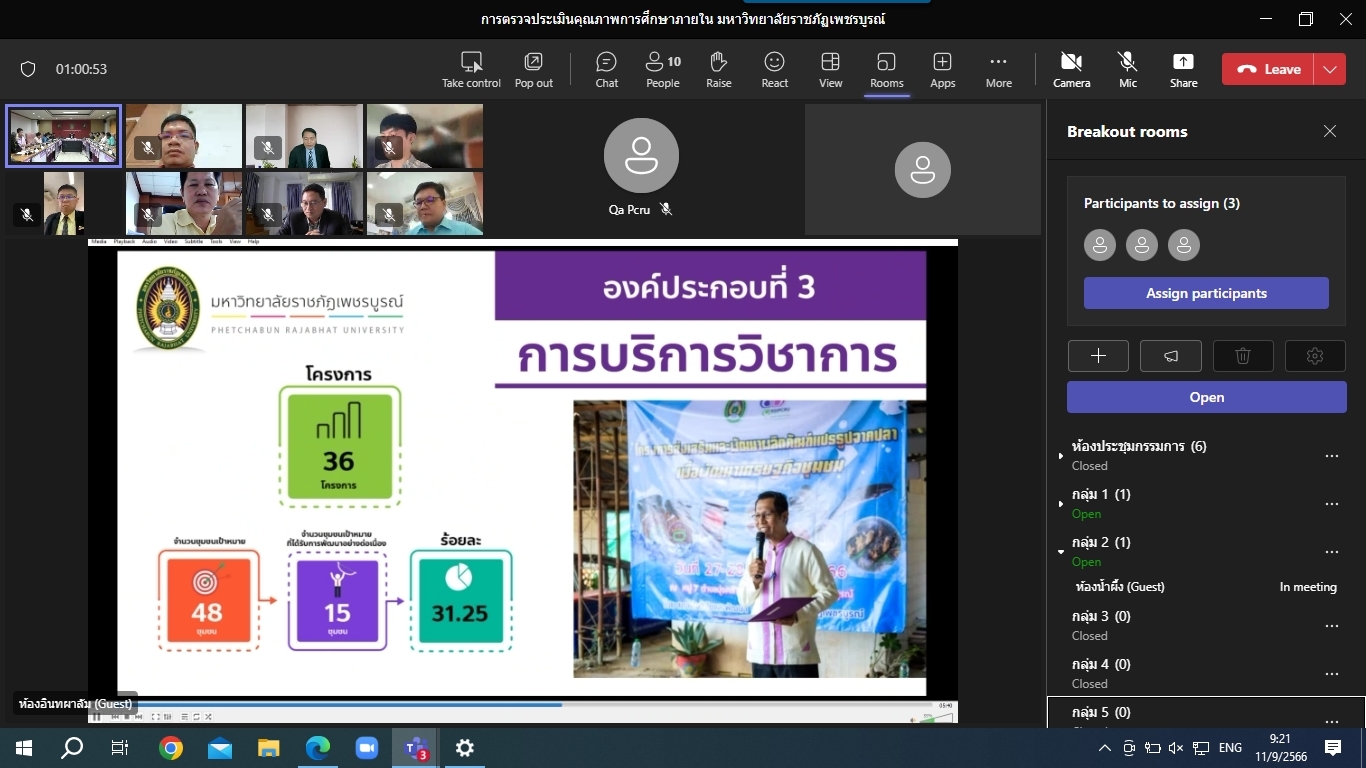The width and height of the screenshot is (1366, 768).
Task: Add a new breakout room
Action: click(x=1098, y=356)
